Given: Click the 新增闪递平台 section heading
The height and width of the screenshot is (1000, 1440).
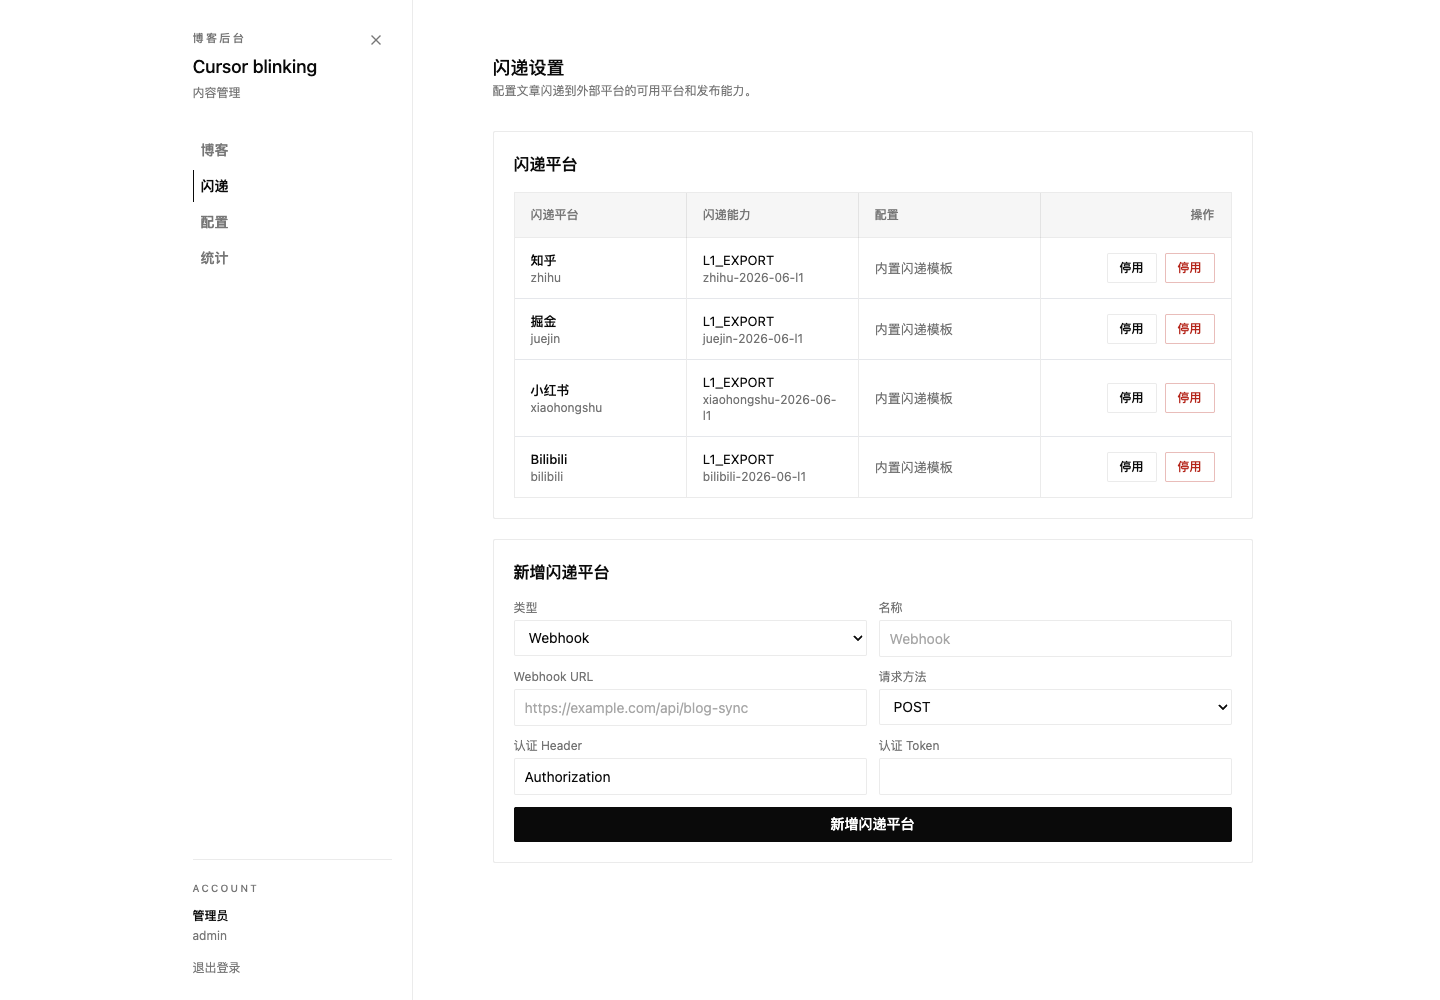Looking at the screenshot, I should point(561,572).
